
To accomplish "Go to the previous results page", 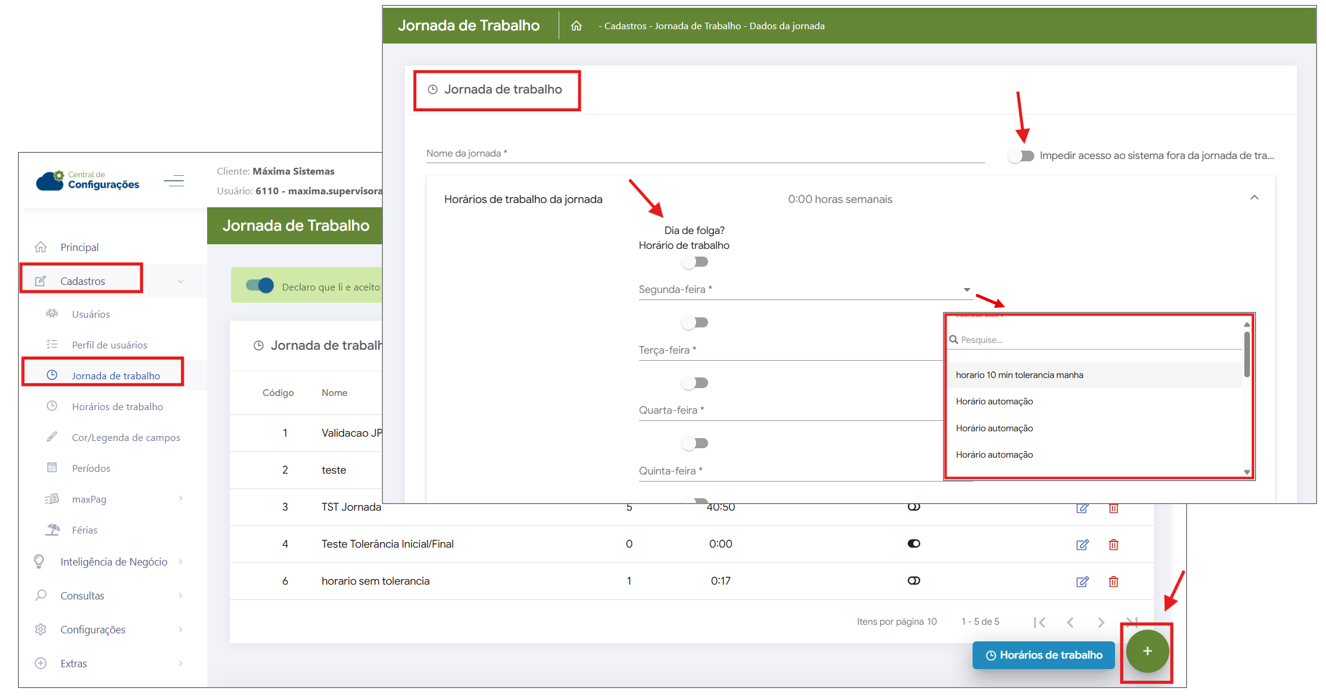I will [1070, 622].
